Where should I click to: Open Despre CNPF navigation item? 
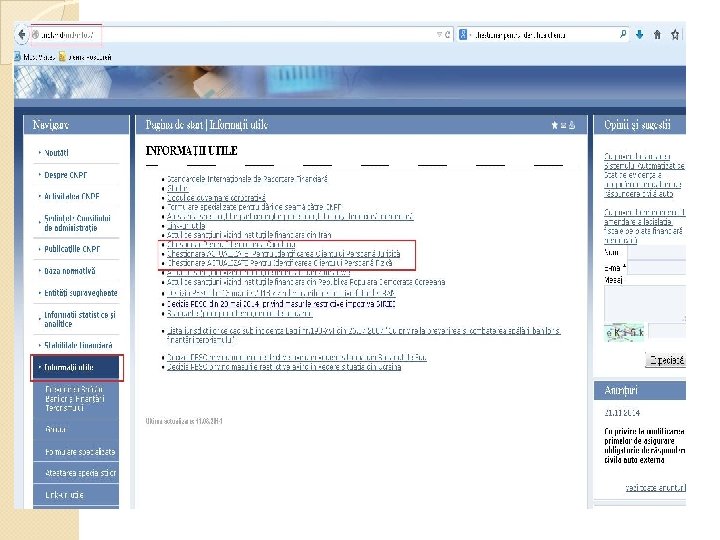(66, 175)
